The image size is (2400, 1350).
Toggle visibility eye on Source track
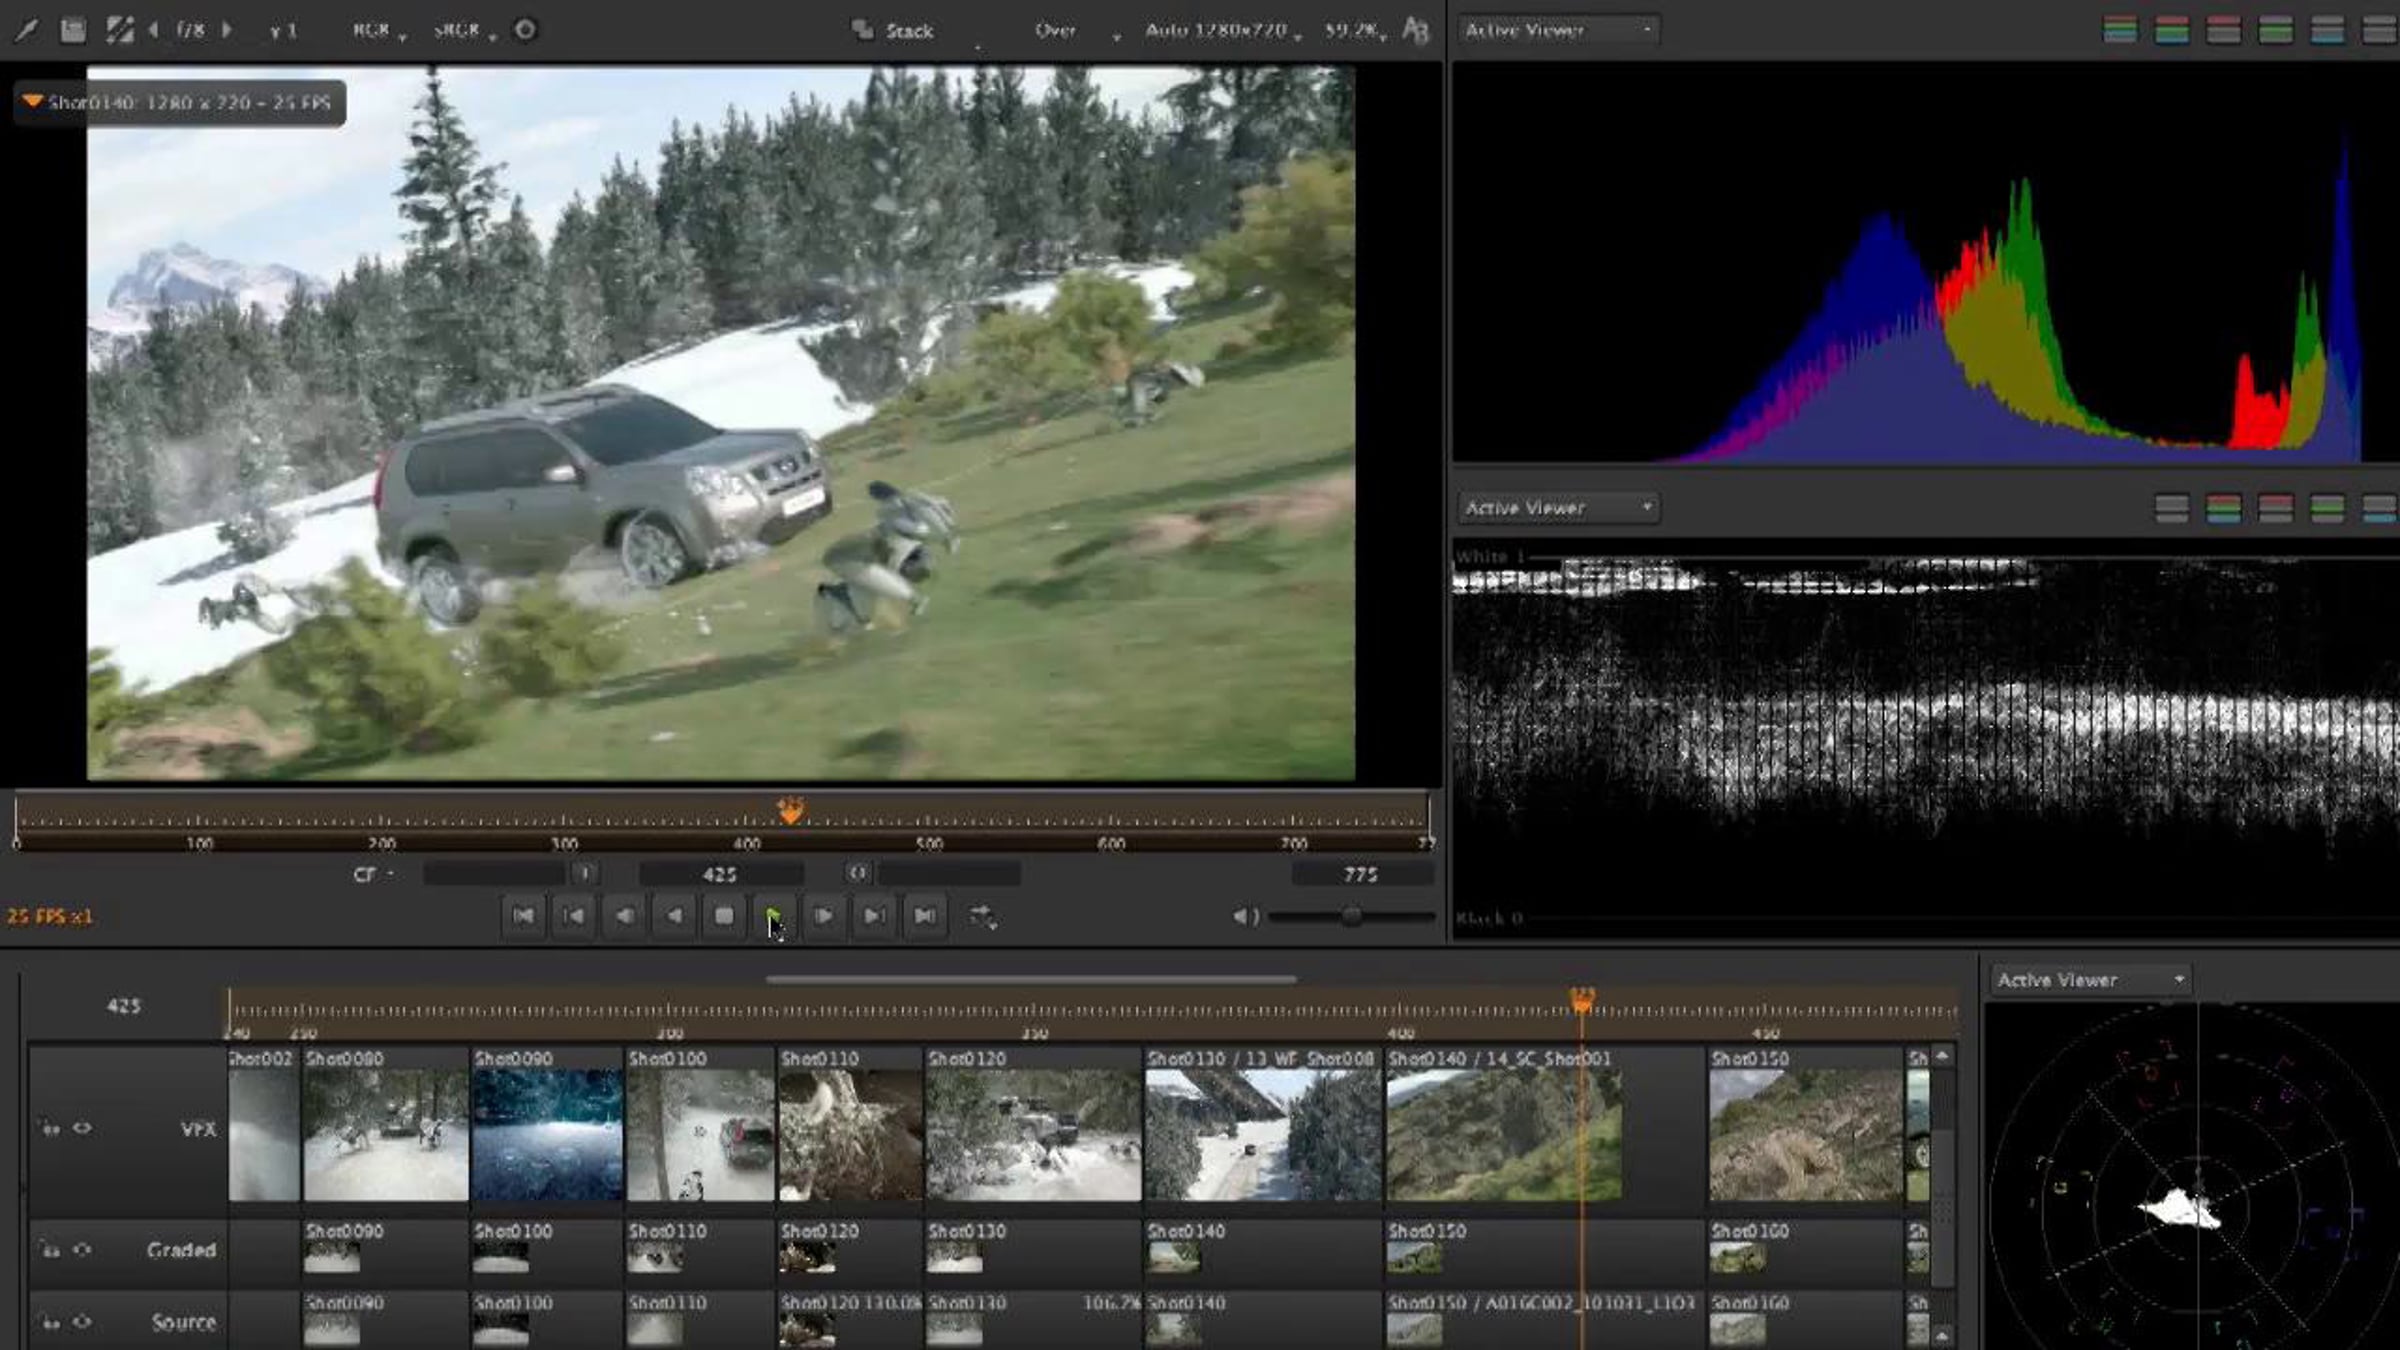[x=82, y=1322]
